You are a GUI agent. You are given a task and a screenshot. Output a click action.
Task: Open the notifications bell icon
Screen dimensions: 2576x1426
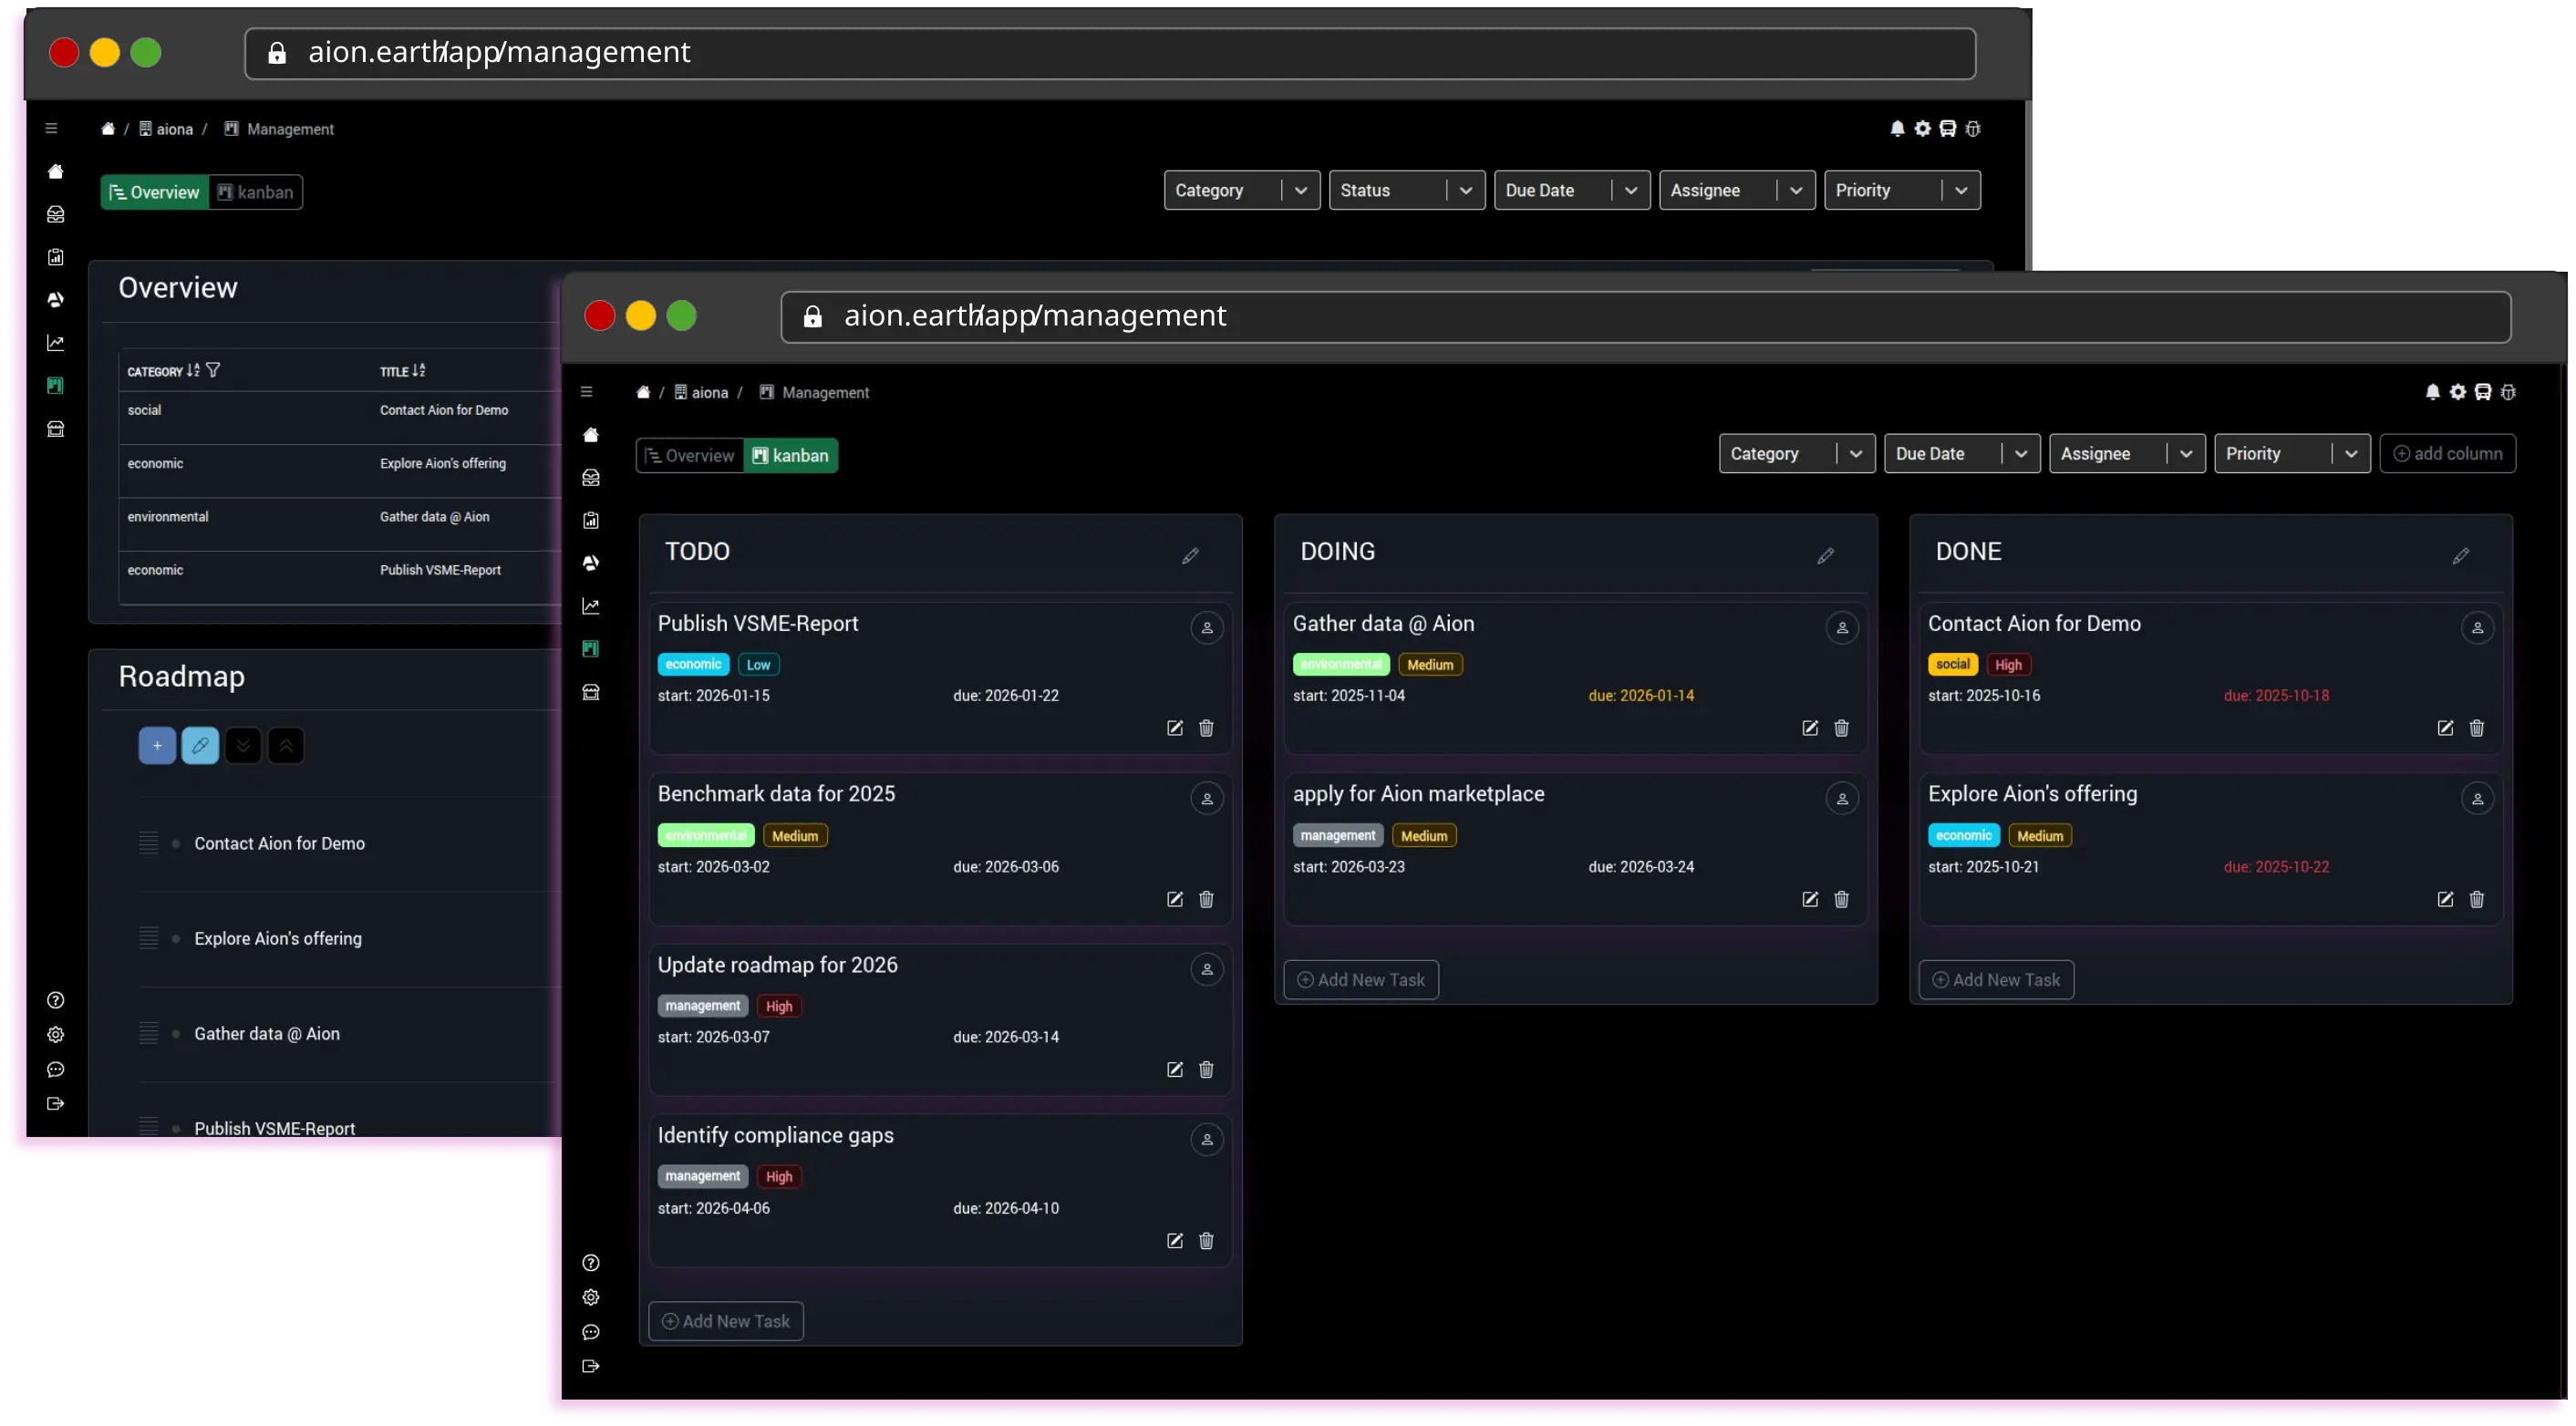[2433, 392]
